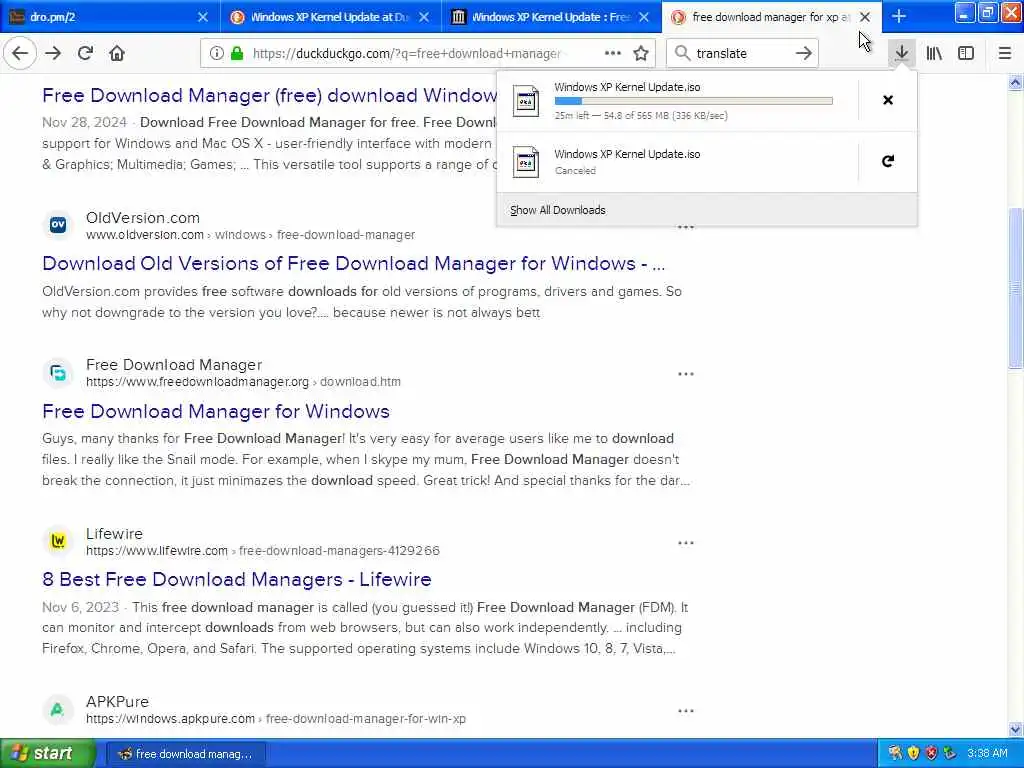Open the Library toolbar button
Image resolution: width=1024 pixels, height=768 pixels.
934,54
